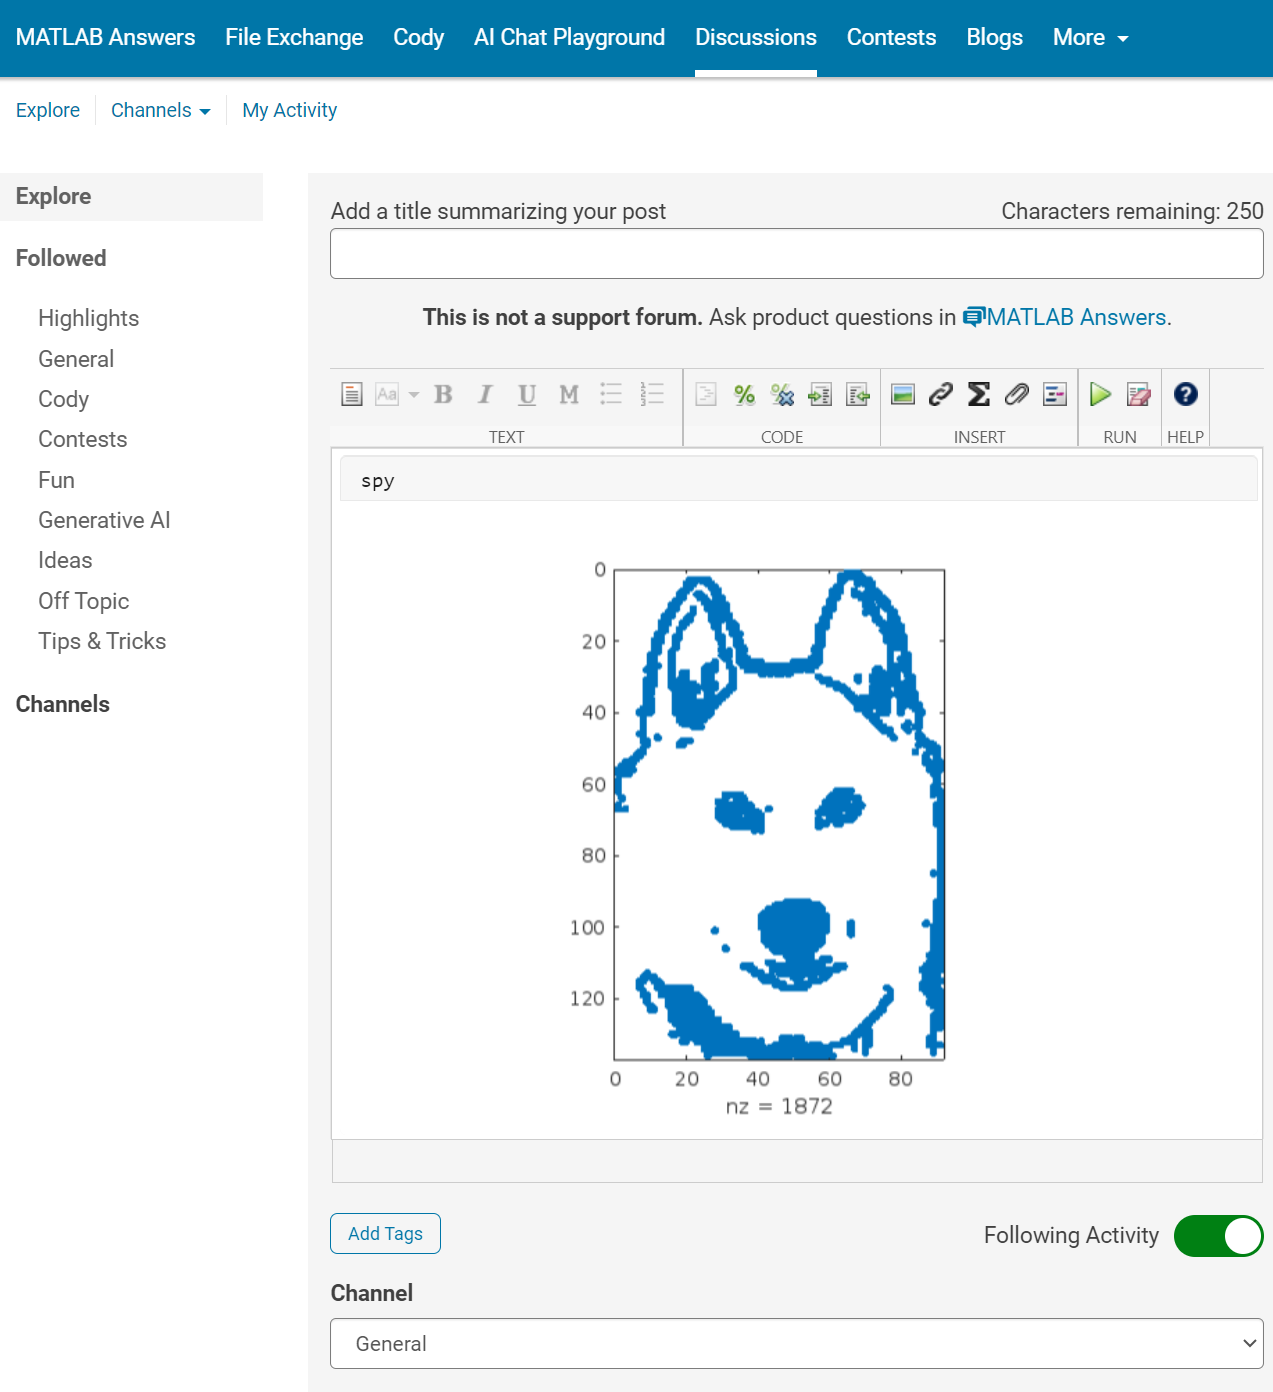
Task: Select the Discussions tab
Action: click(756, 37)
